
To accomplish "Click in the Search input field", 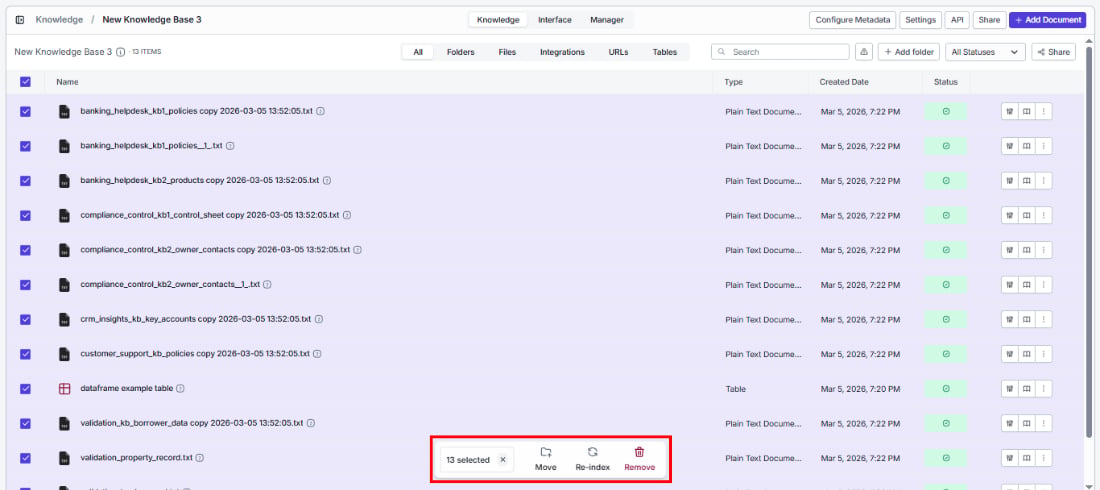I will coord(780,52).
